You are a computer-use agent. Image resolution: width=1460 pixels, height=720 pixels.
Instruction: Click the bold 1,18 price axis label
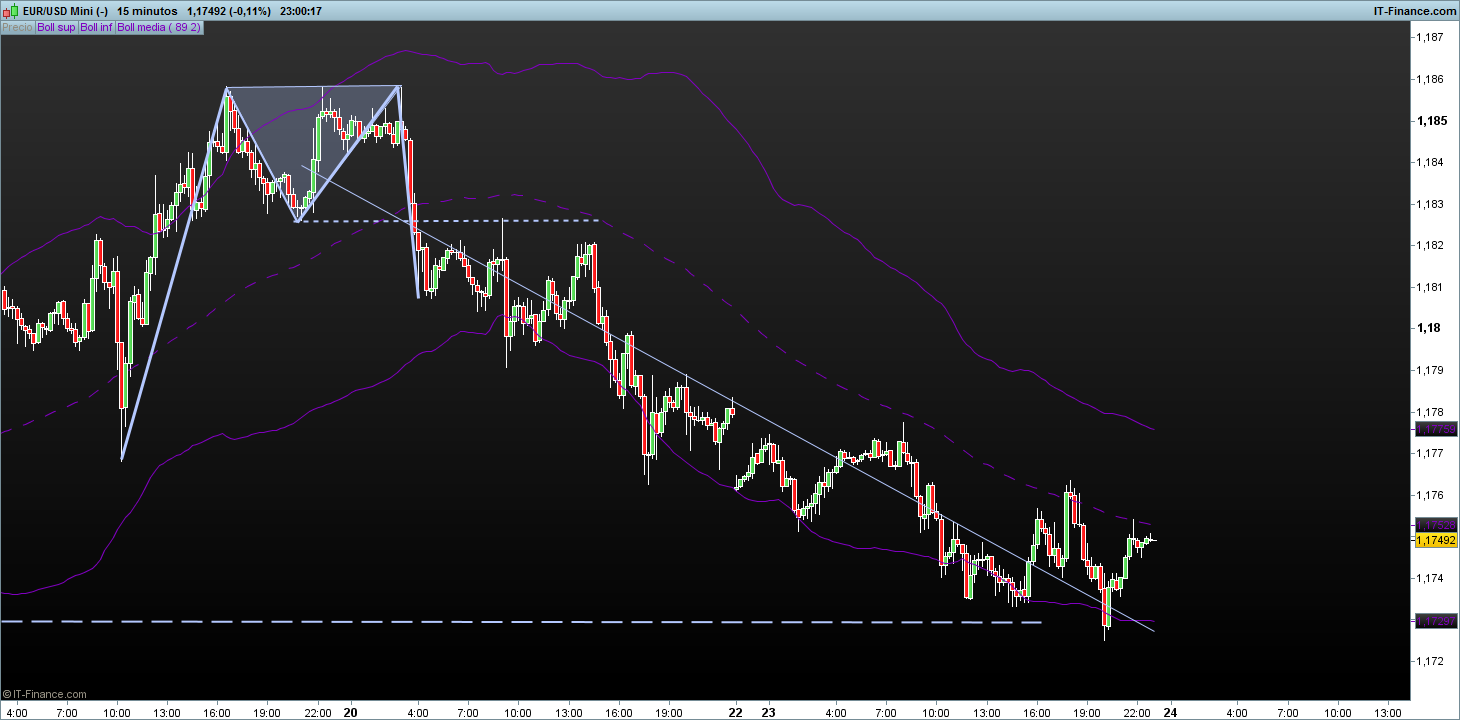click(x=1428, y=328)
